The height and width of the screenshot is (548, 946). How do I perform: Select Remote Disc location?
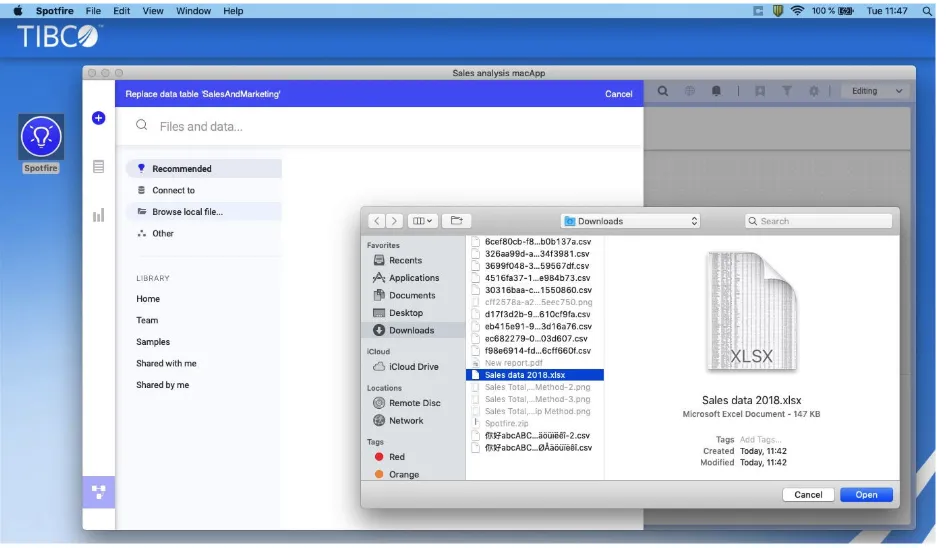413,403
